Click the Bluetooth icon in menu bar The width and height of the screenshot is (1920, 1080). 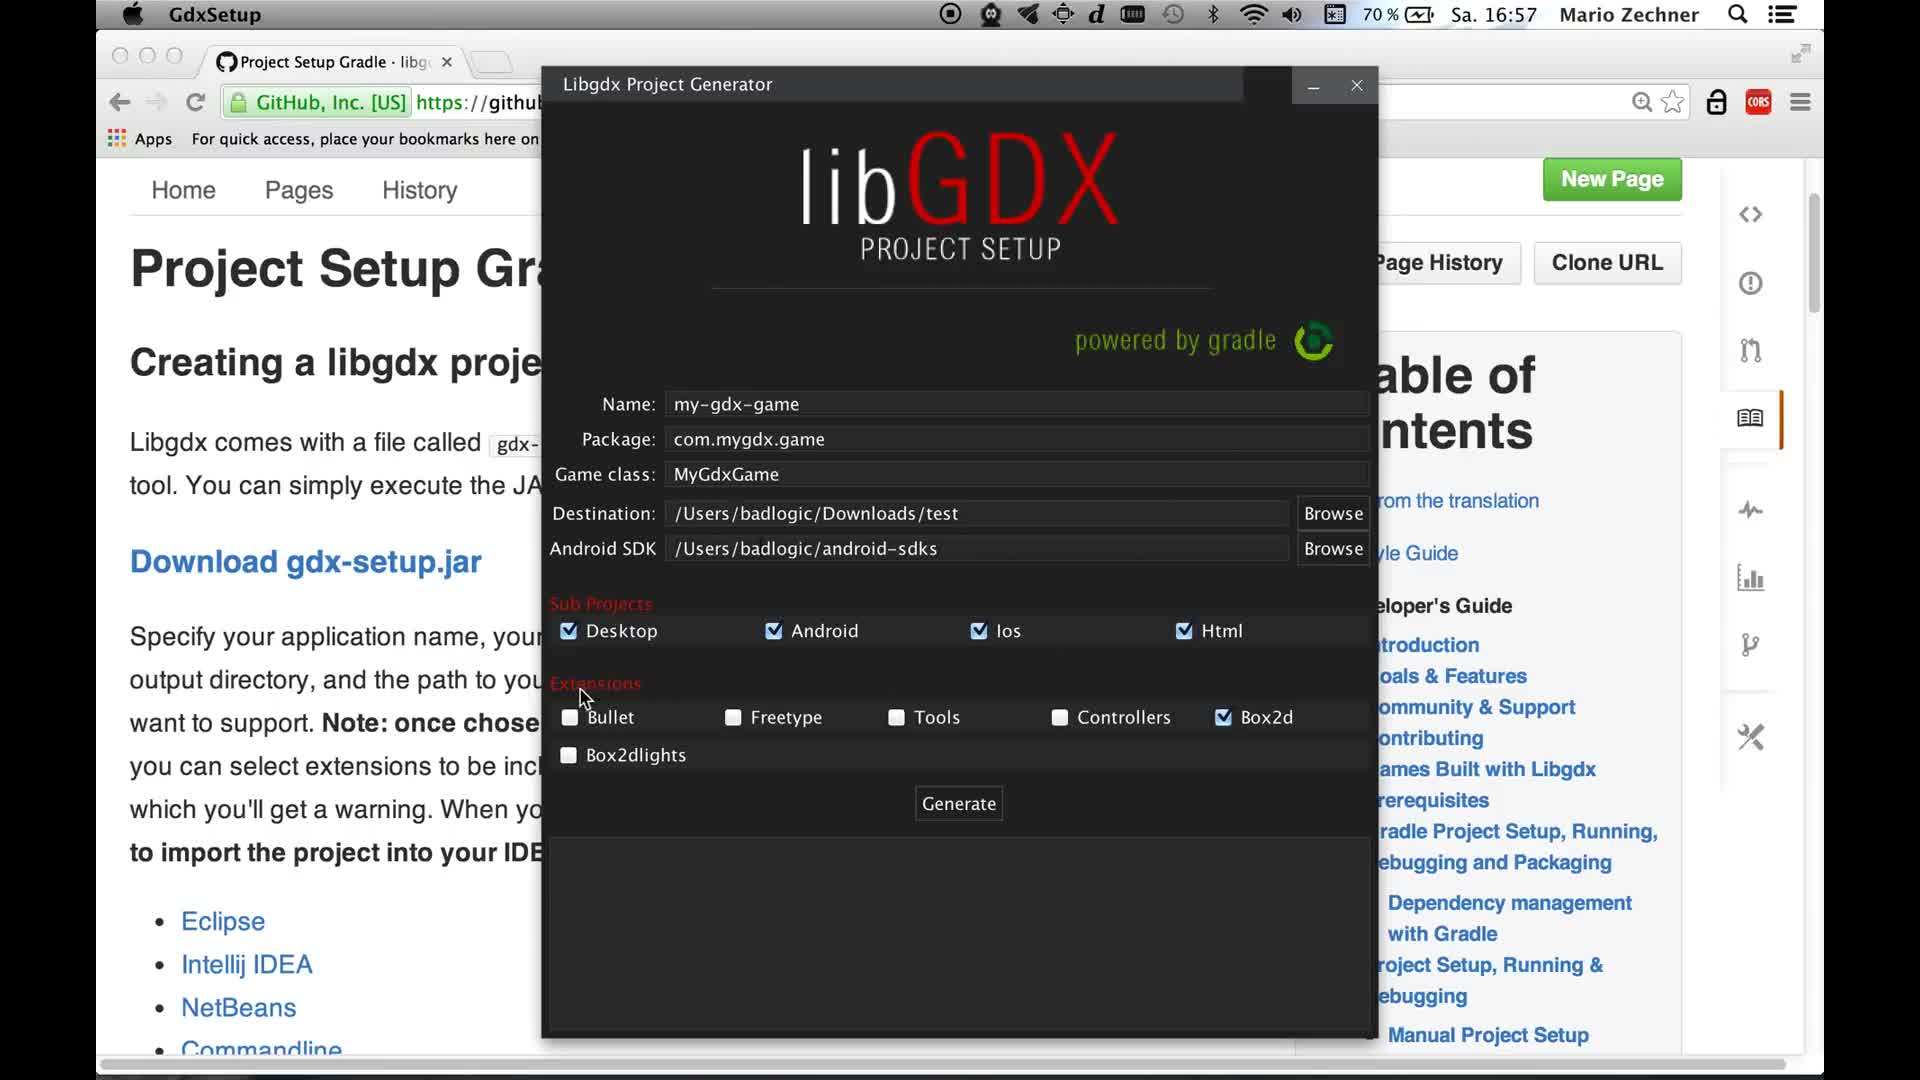tap(1214, 14)
